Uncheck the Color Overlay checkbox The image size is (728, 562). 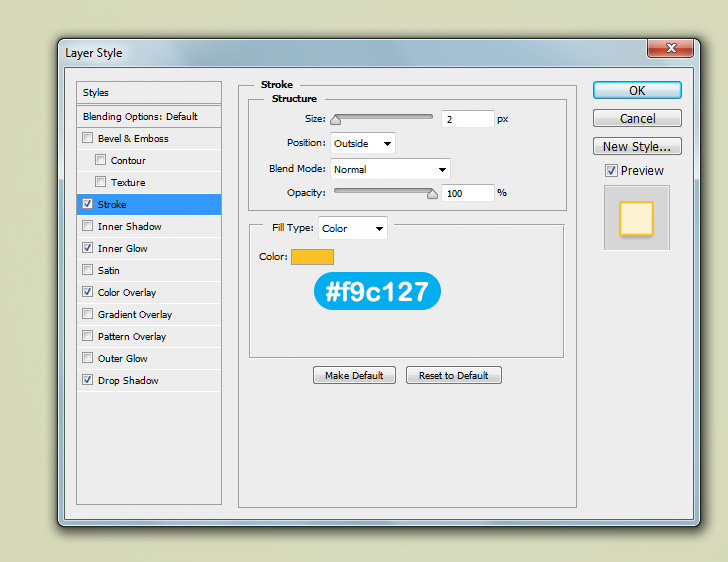(x=87, y=292)
